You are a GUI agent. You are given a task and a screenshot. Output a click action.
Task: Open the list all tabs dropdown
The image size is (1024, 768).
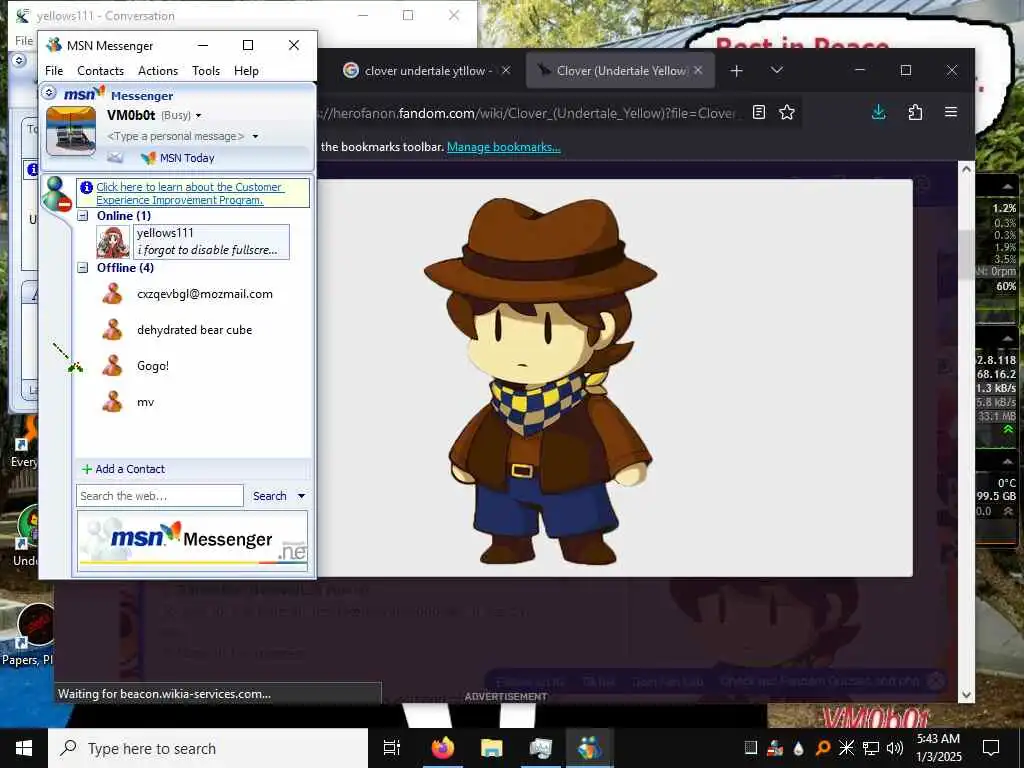776,70
